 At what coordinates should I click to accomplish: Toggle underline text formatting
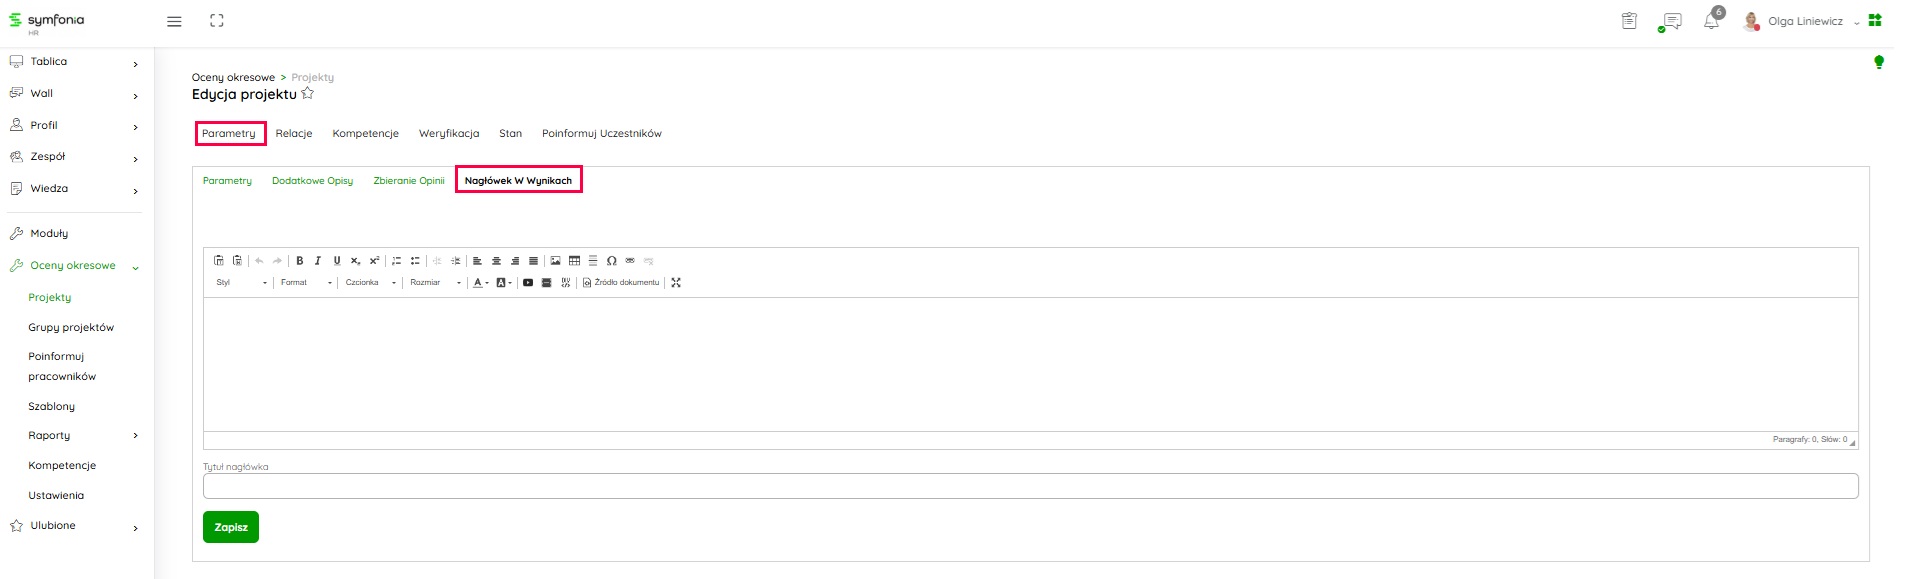tap(337, 261)
